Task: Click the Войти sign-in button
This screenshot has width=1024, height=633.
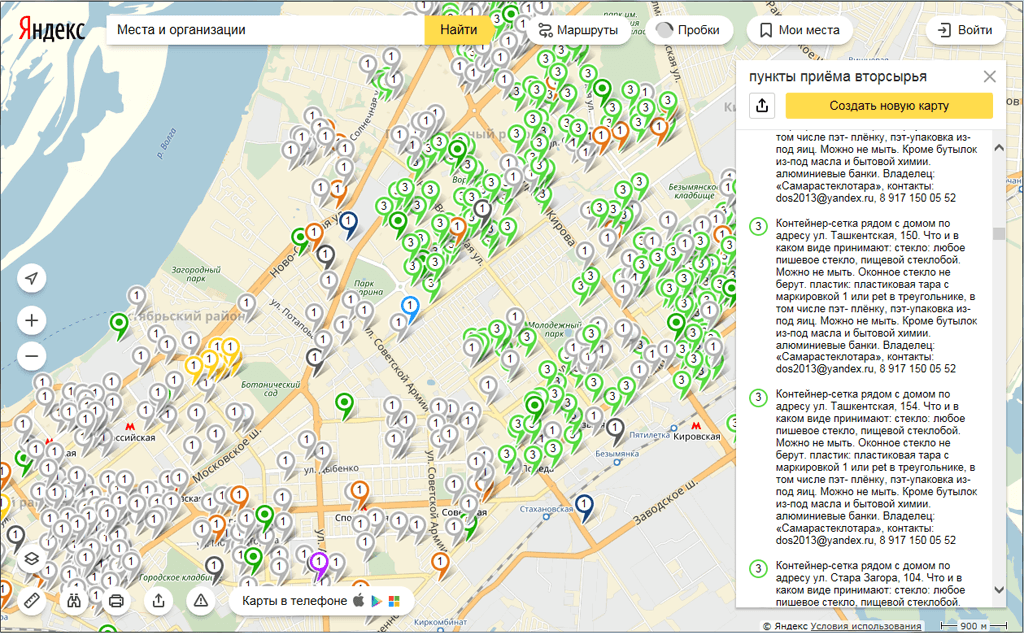Action: click(965, 30)
